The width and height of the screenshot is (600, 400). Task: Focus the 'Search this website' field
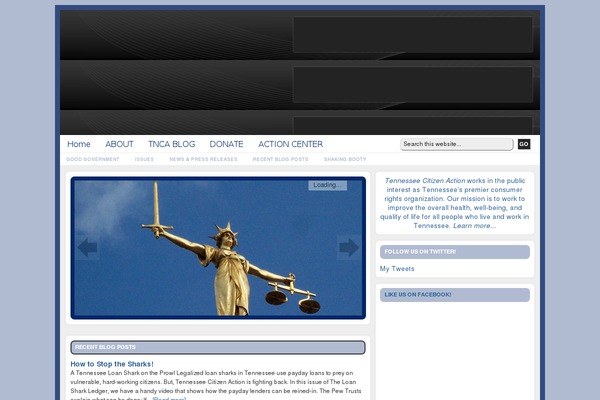457,144
